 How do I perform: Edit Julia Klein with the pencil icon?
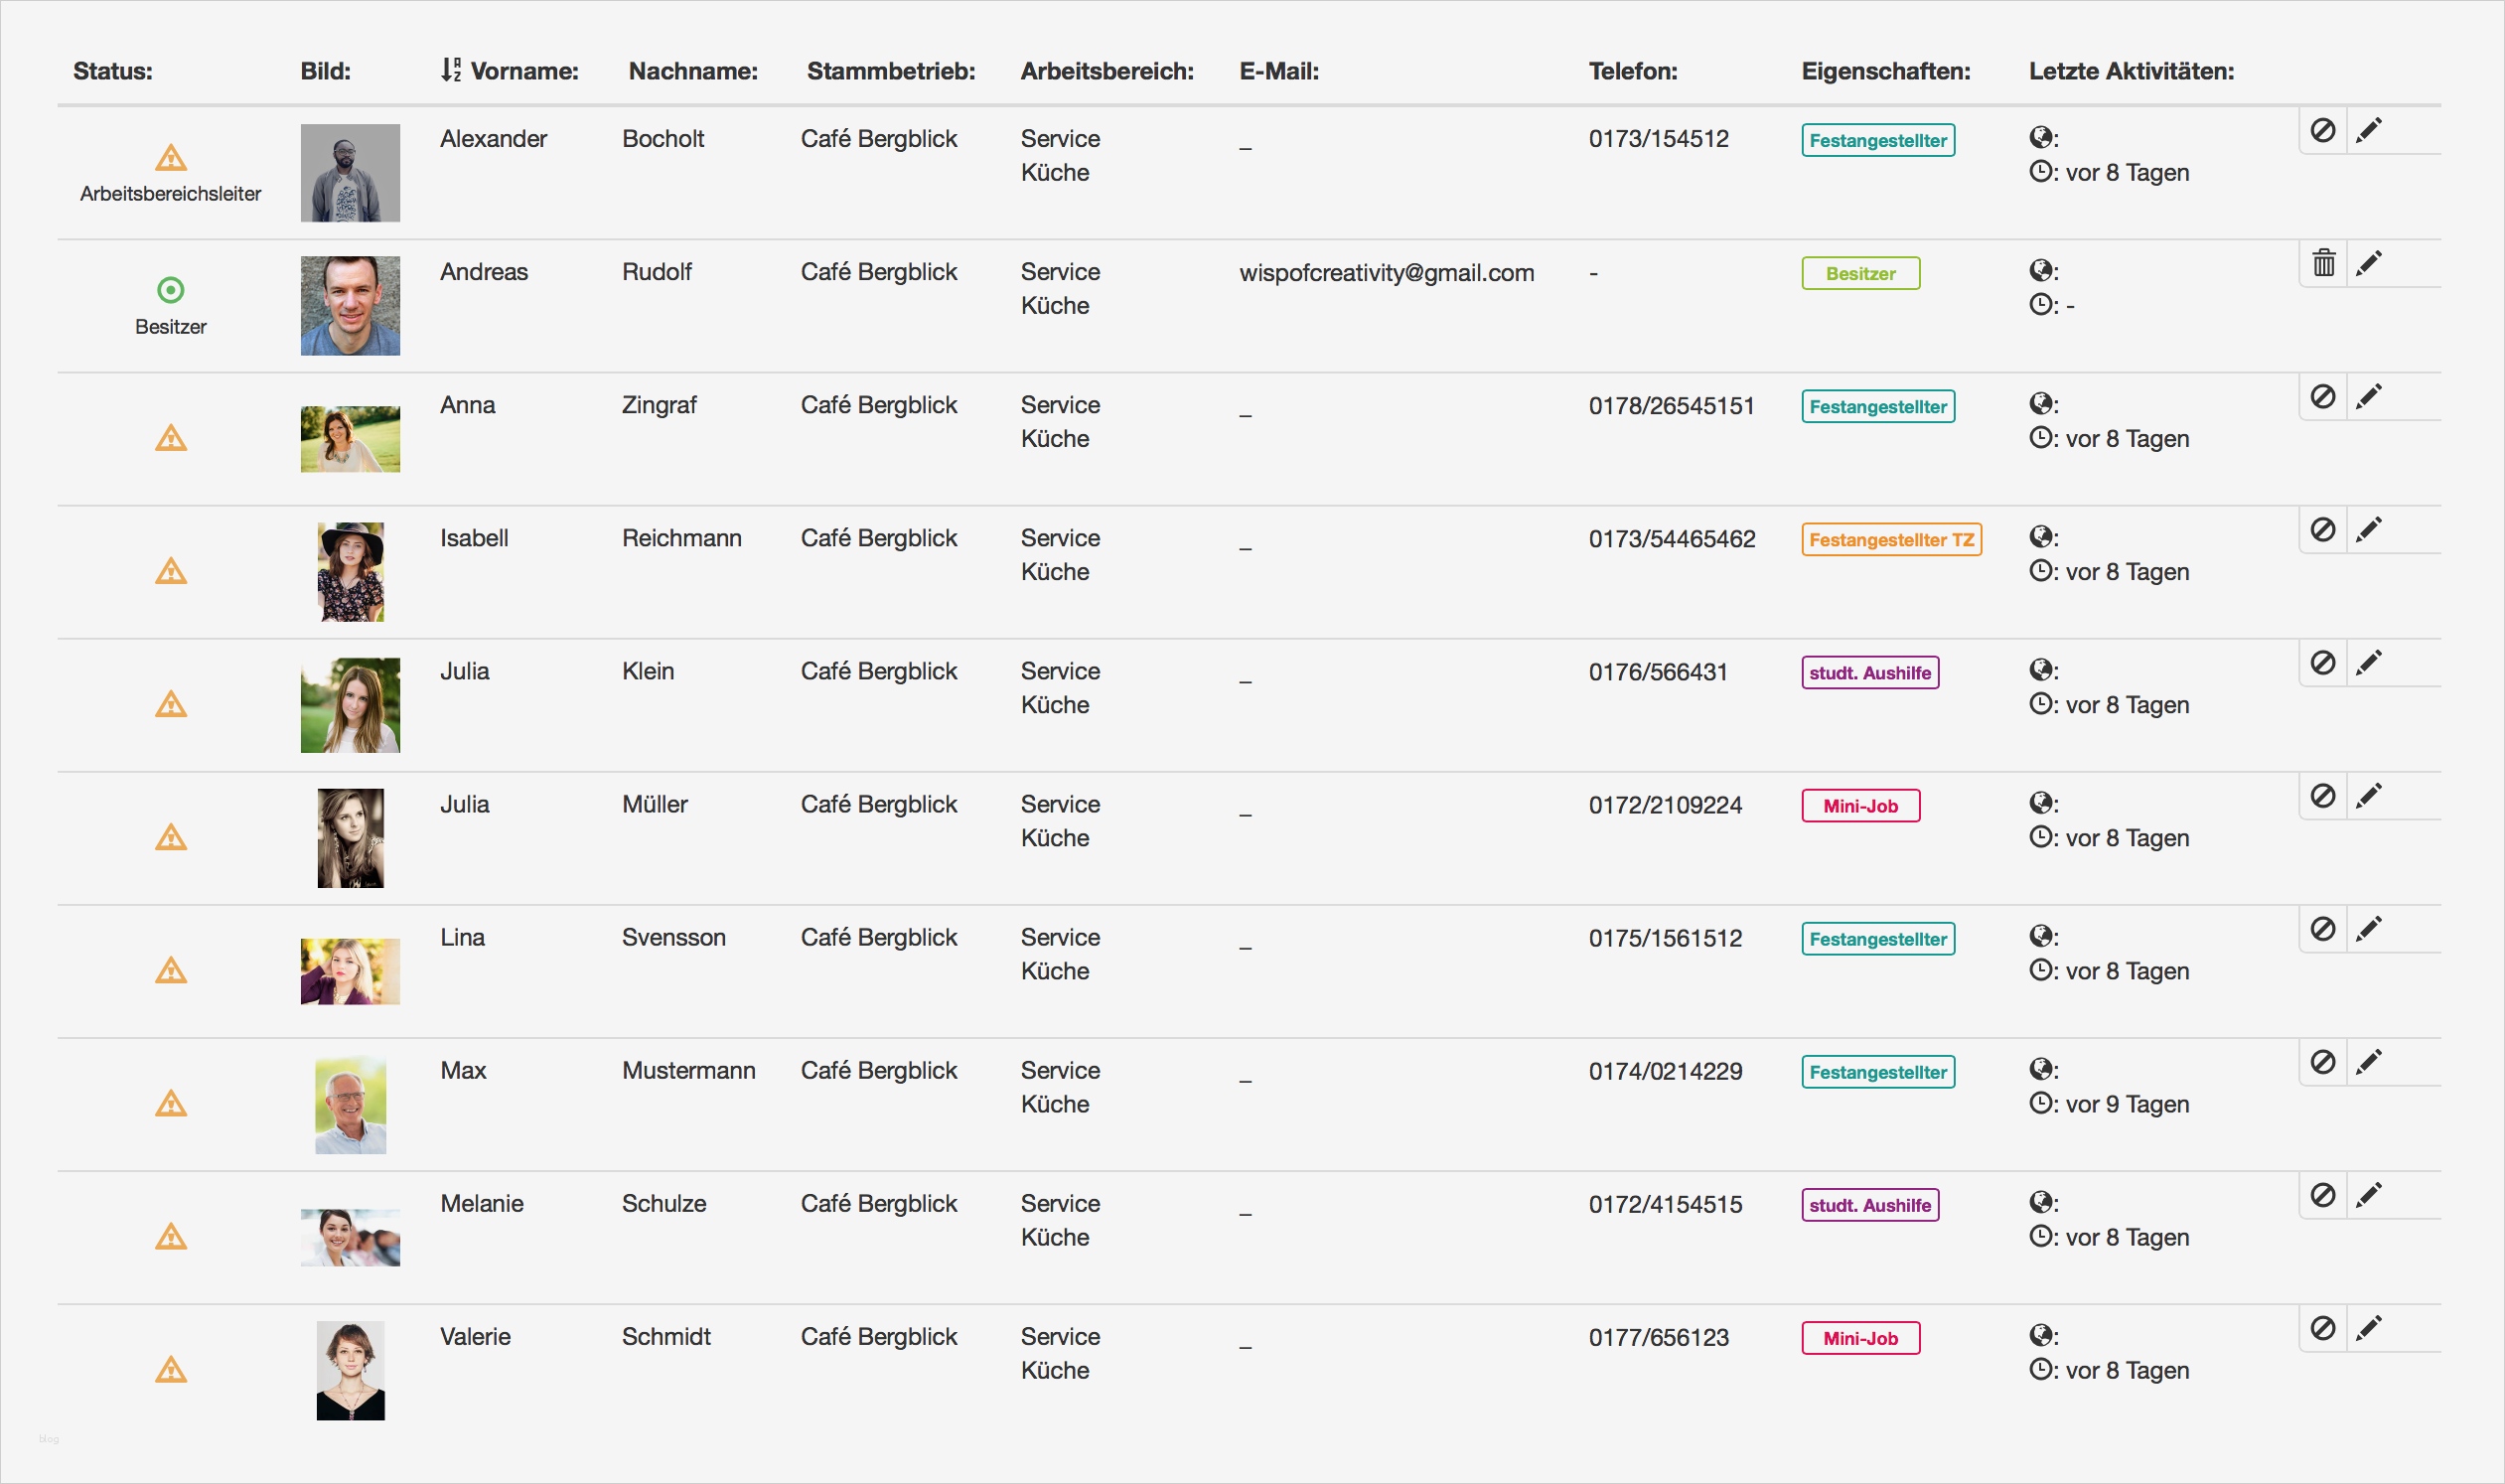(x=2368, y=662)
